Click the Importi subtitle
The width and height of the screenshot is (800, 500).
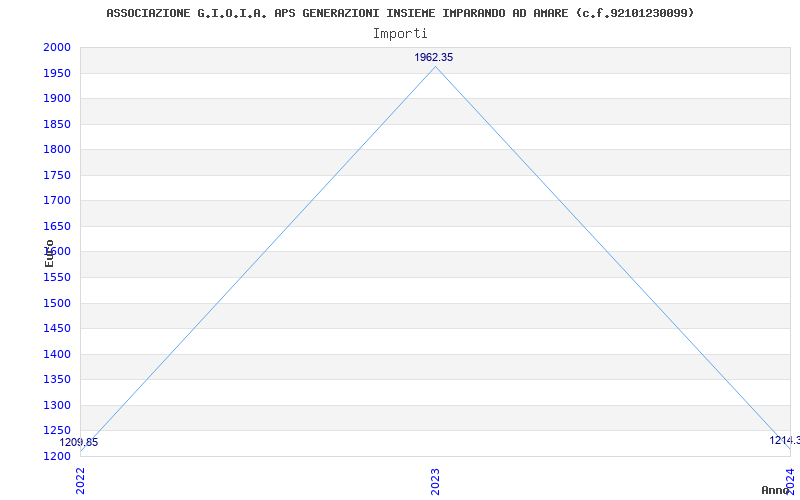tap(400, 34)
